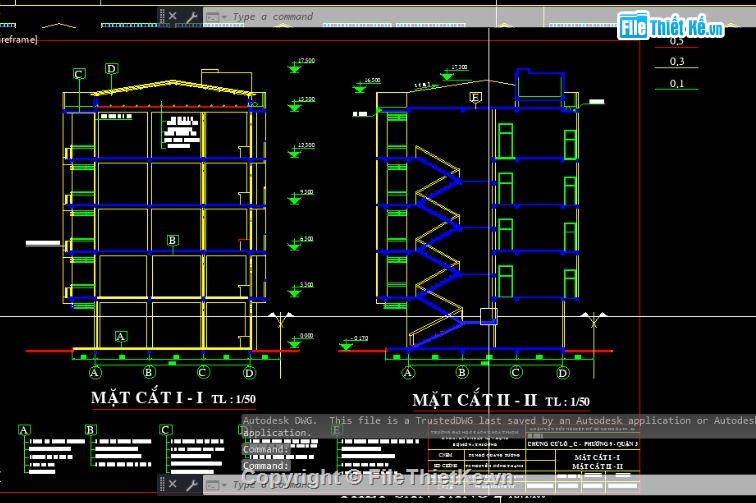Close the bottom command line with its X icon

click(173, 484)
